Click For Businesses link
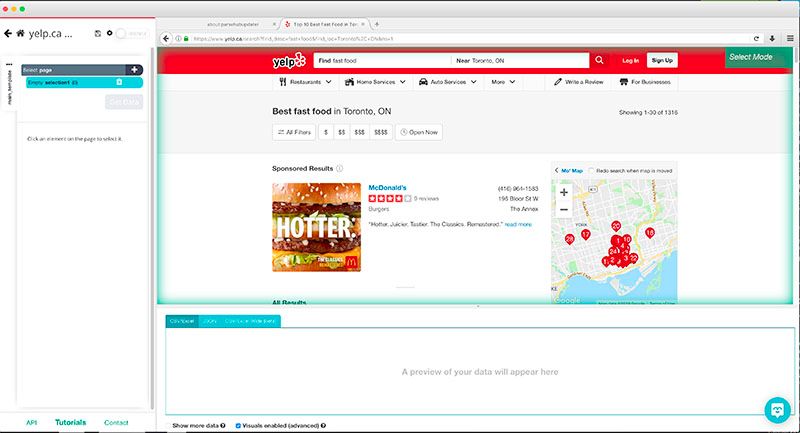 coord(645,82)
